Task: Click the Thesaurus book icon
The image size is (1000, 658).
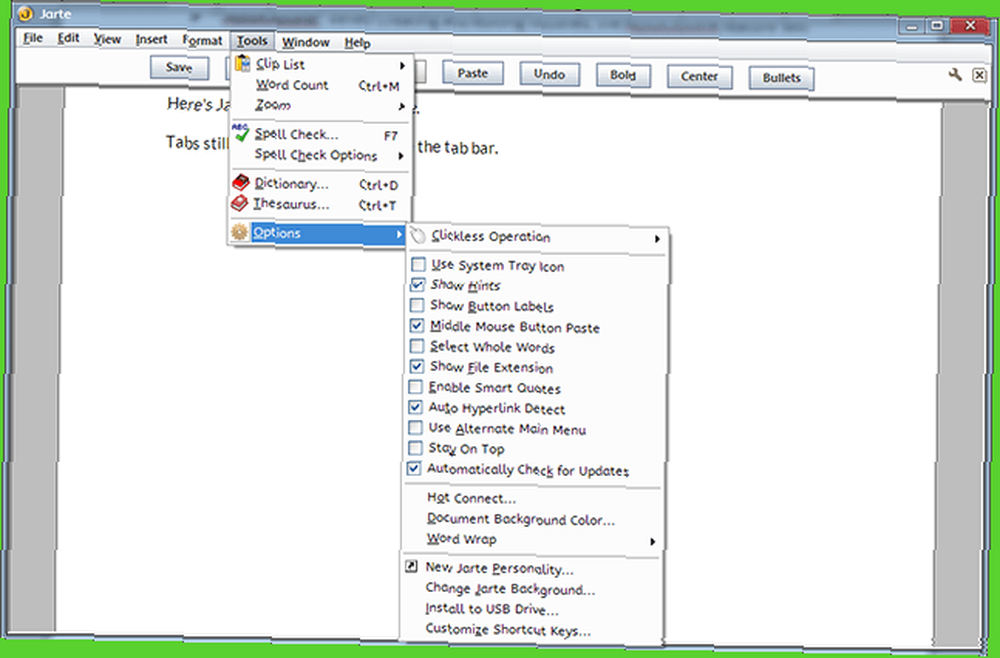Action: tap(240, 203)
